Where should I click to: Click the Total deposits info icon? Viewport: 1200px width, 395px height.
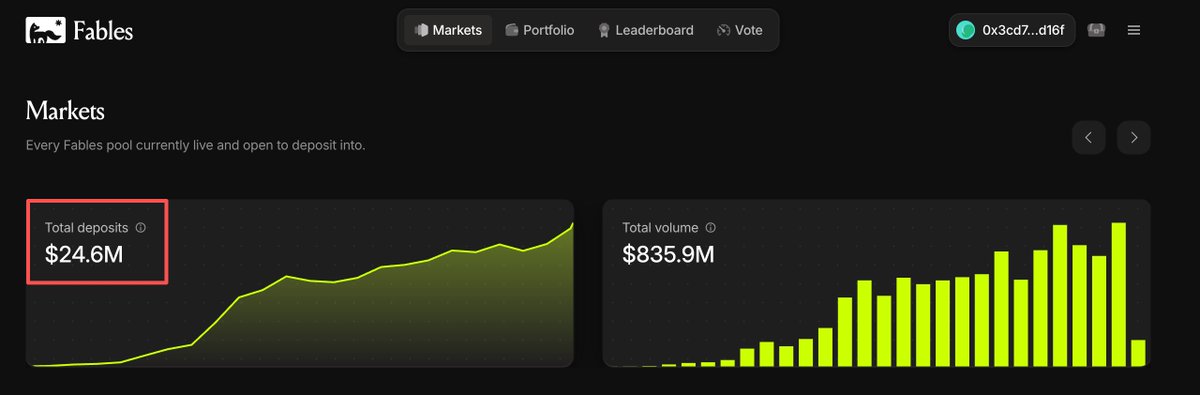pyautogui.click(x=140, y=228)
